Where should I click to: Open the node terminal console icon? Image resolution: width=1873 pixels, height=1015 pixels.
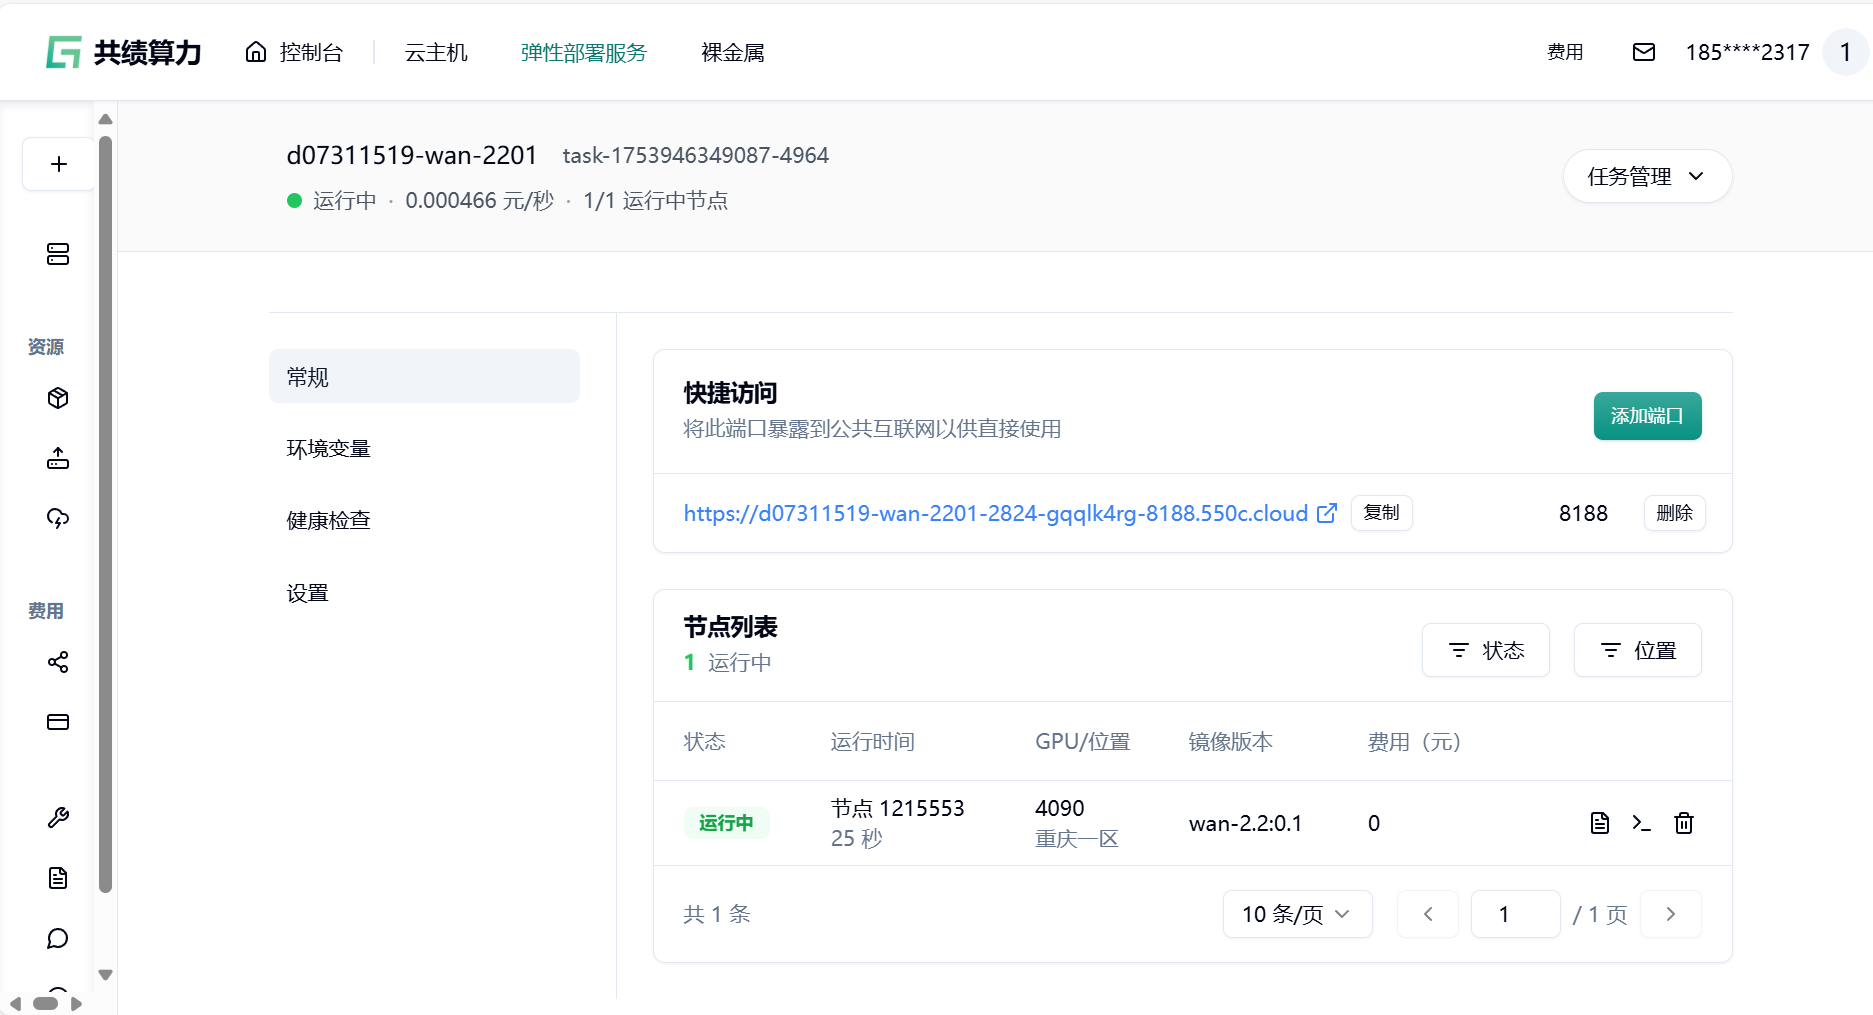pyautogui.click(x=1641, y=823)
